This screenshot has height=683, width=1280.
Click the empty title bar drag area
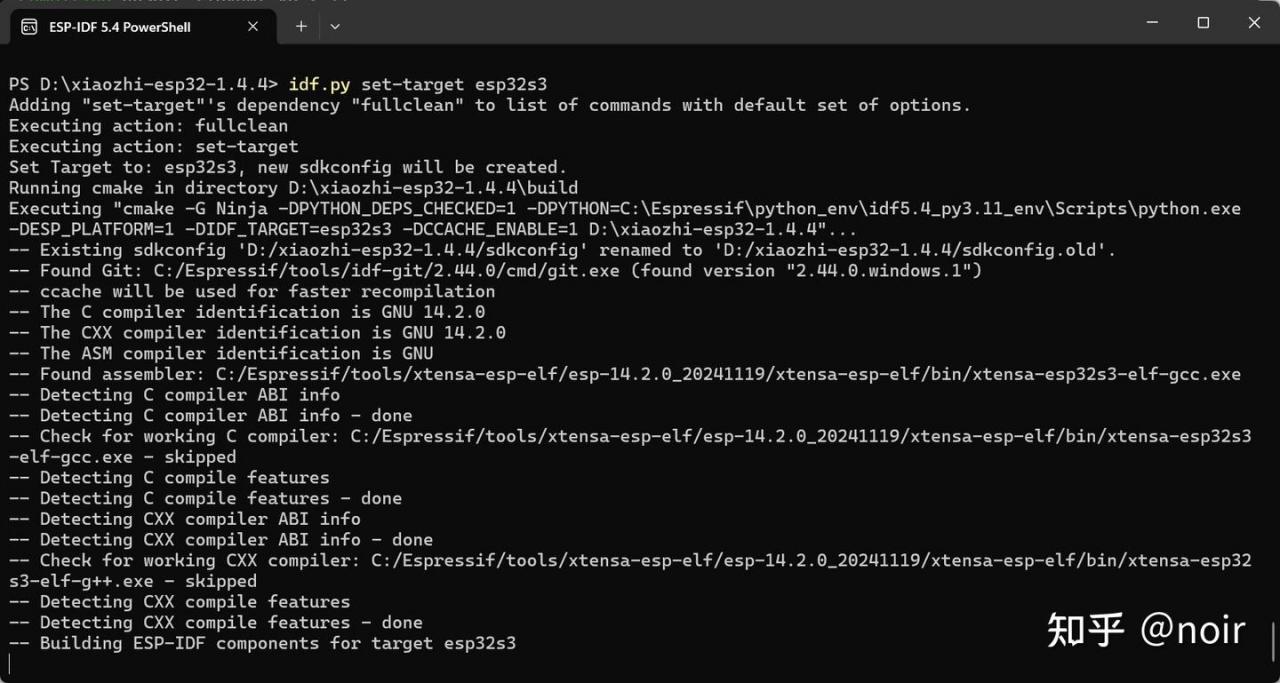coord(730,22)
